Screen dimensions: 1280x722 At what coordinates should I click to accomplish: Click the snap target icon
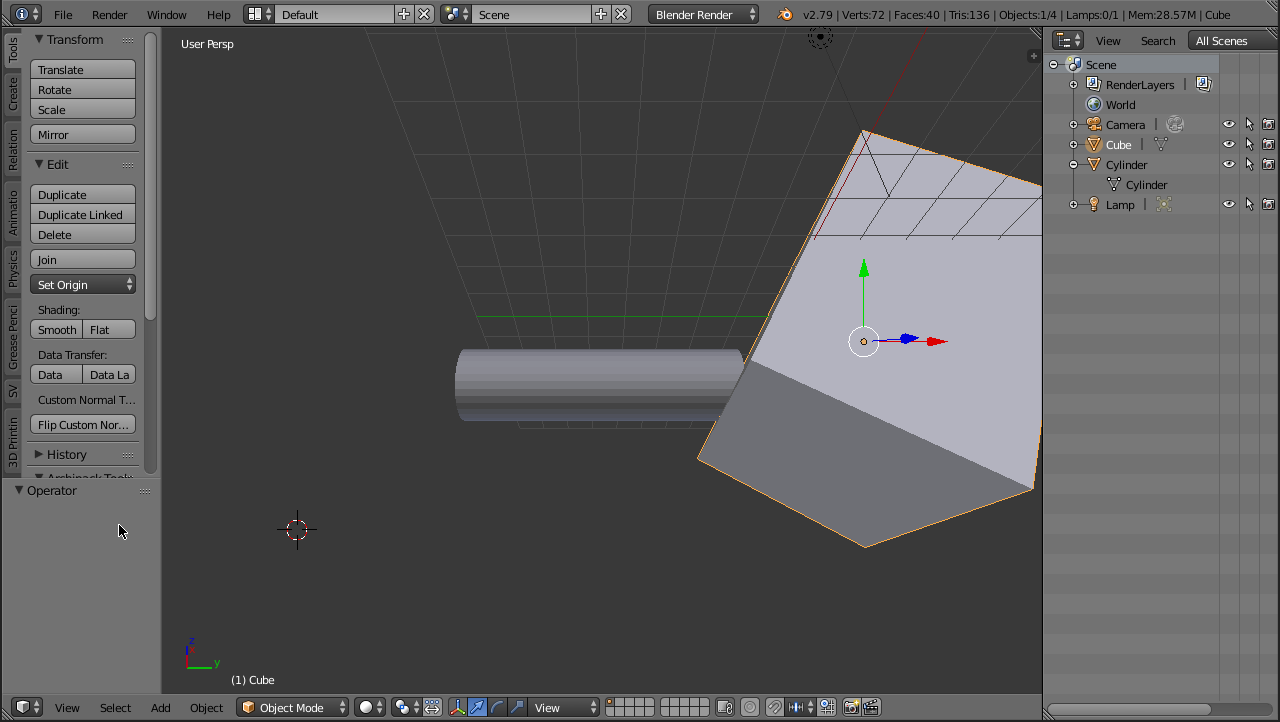pos(827,707)
